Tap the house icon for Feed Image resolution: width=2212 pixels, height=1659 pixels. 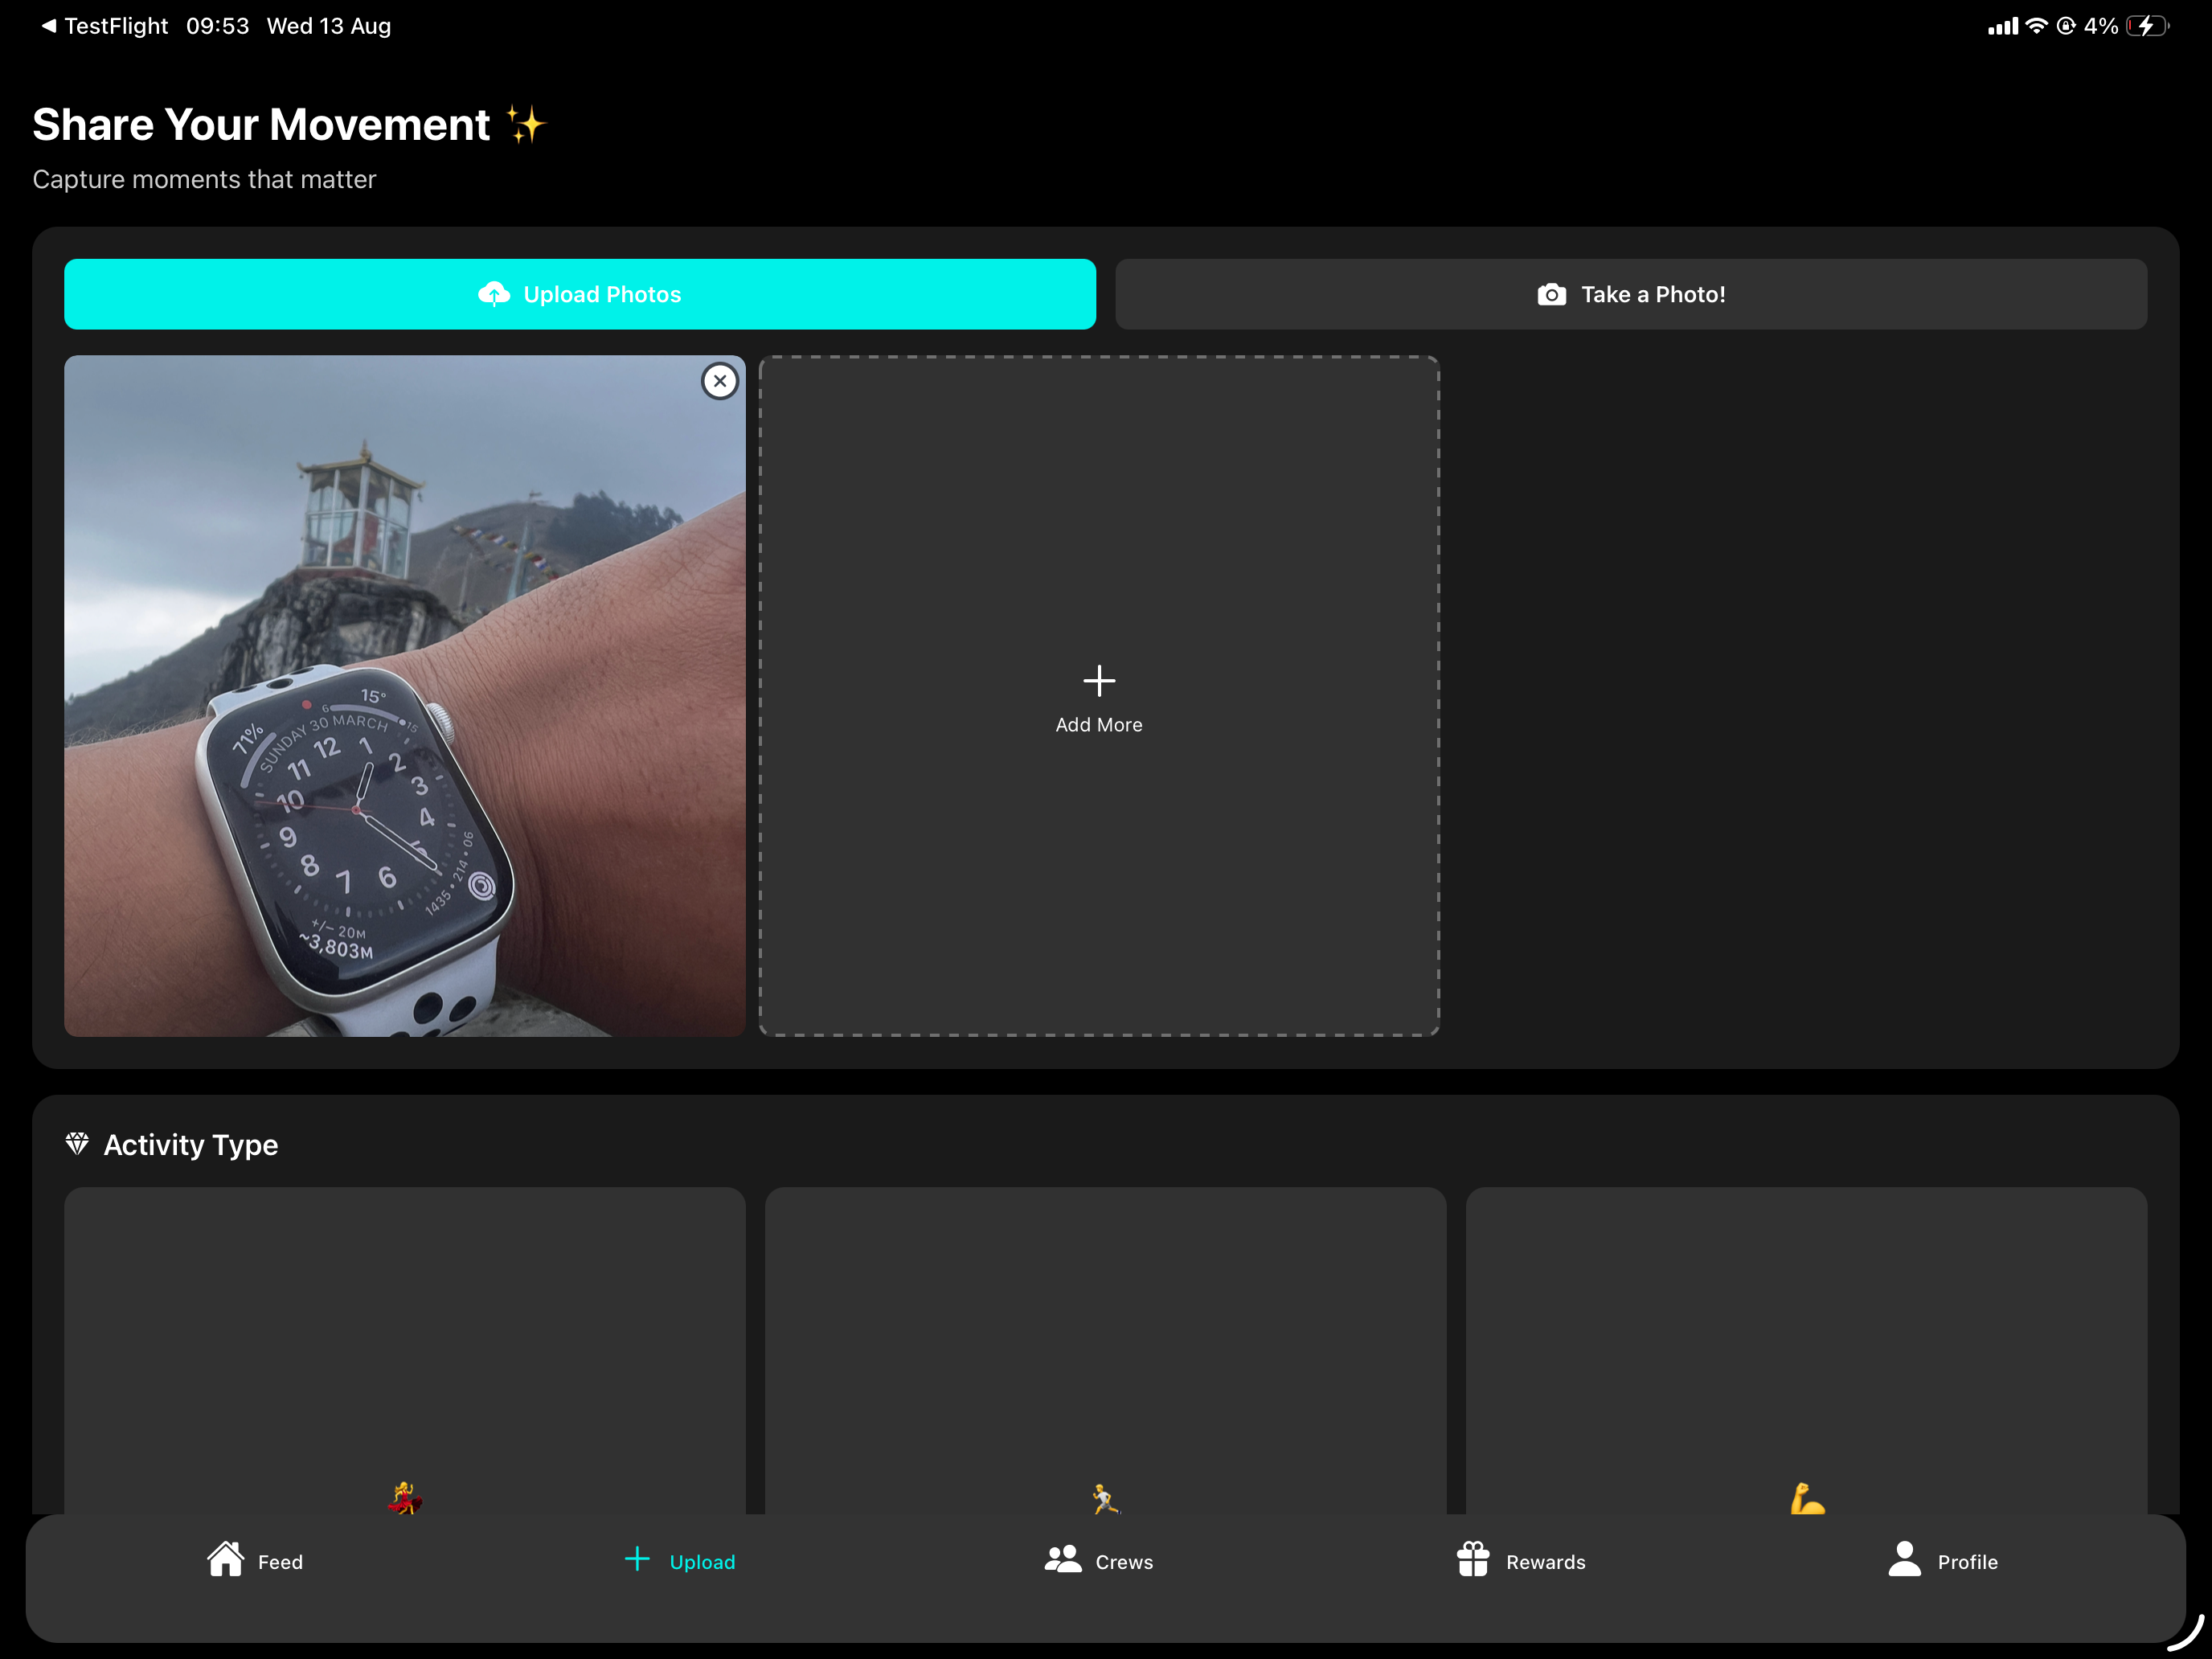pyautogui.click(x=226, y=1558)
